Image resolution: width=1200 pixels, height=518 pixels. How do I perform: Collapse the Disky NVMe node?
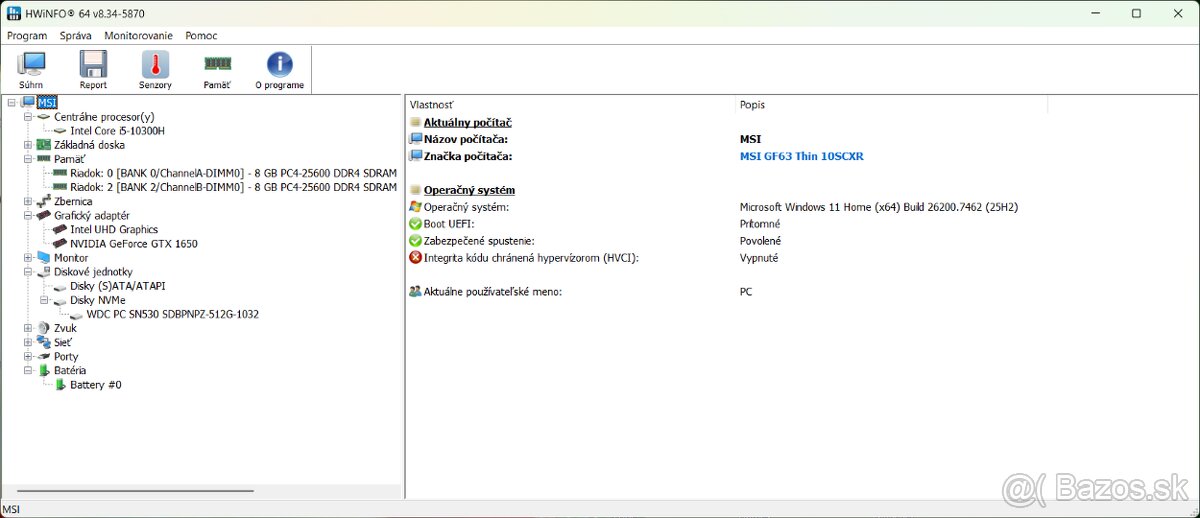tap(44, 300)
